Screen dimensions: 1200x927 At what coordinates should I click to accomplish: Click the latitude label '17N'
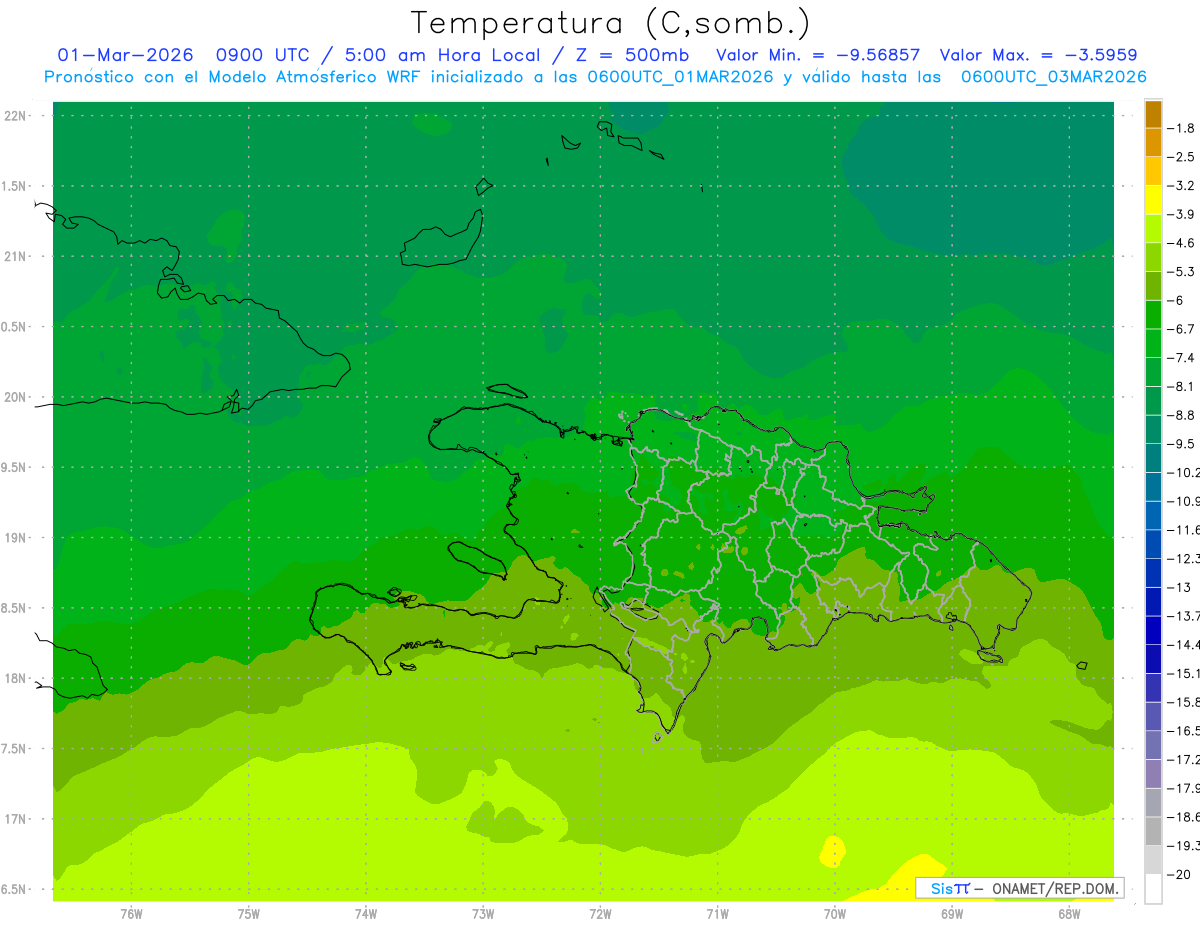click(x=17, y=819)
